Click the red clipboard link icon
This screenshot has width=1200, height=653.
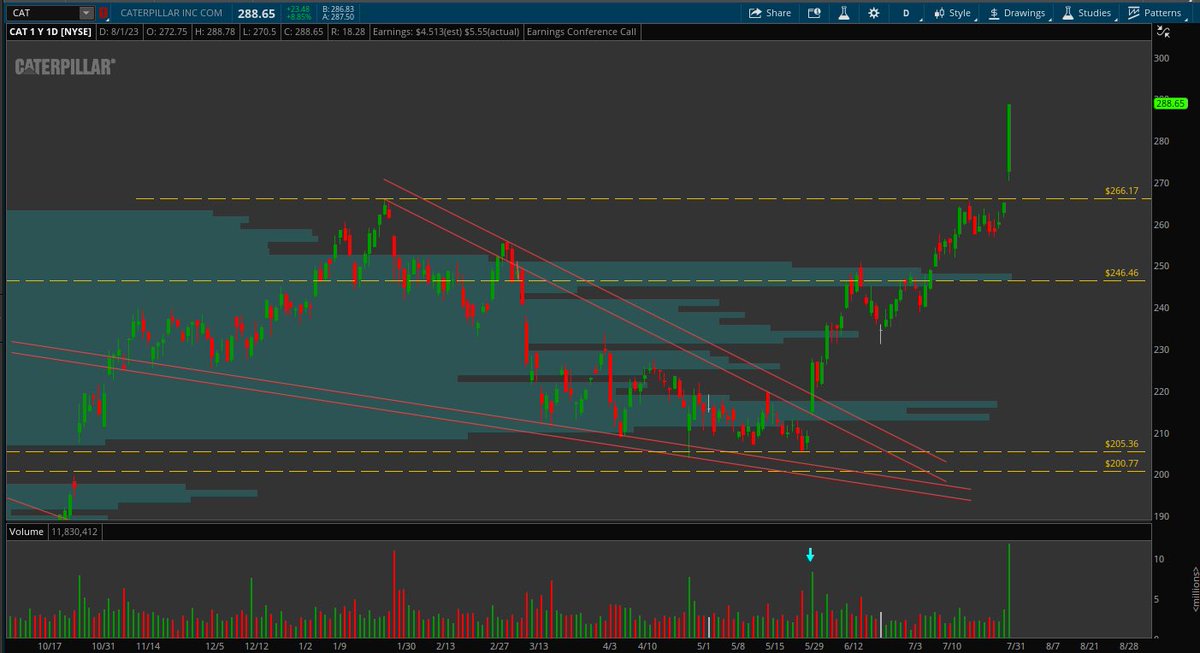(x=103, y=14)
